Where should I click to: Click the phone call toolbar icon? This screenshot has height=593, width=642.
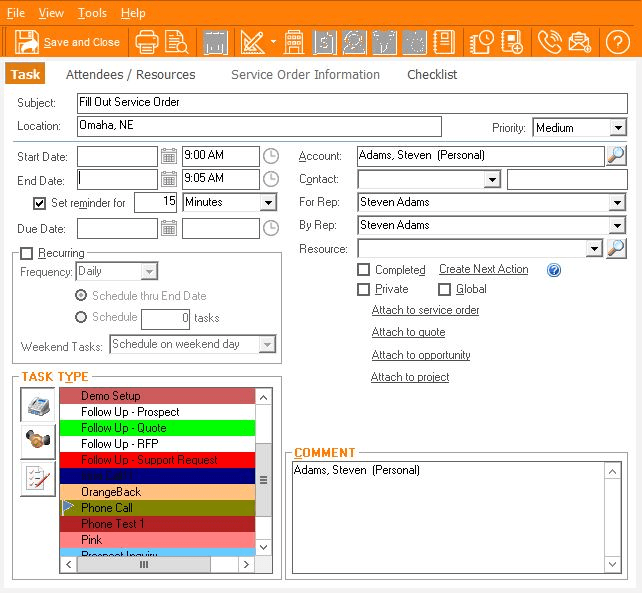tap(549, 42)
